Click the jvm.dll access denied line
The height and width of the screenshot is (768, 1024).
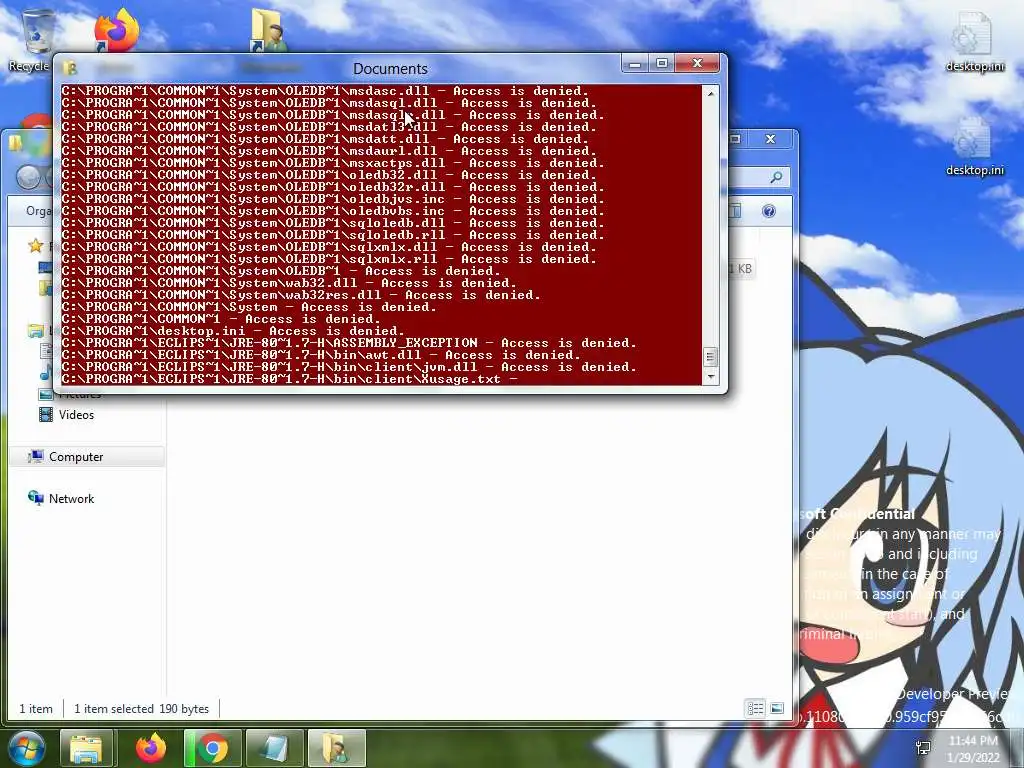click(x=349, y=367)
